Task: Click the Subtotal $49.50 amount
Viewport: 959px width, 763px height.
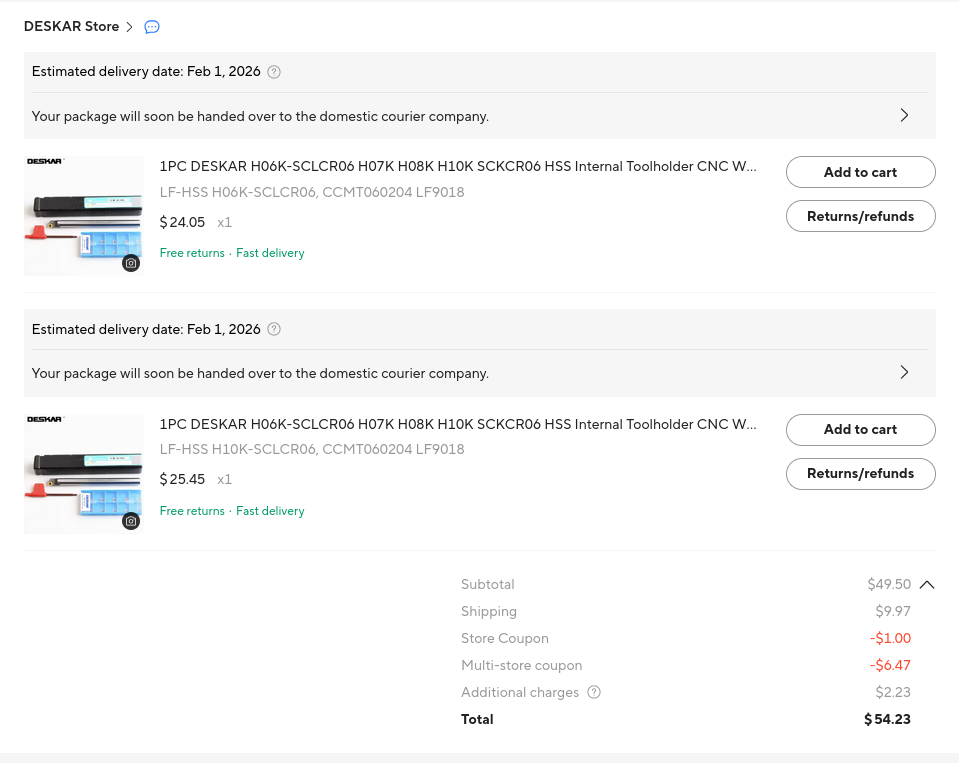Action: [889, 584]
